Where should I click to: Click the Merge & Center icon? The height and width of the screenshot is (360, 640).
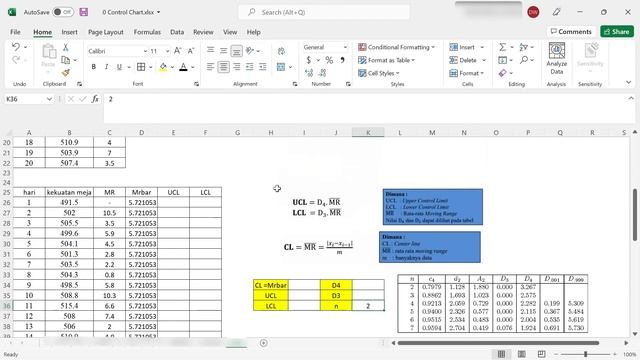click(281, 67)
